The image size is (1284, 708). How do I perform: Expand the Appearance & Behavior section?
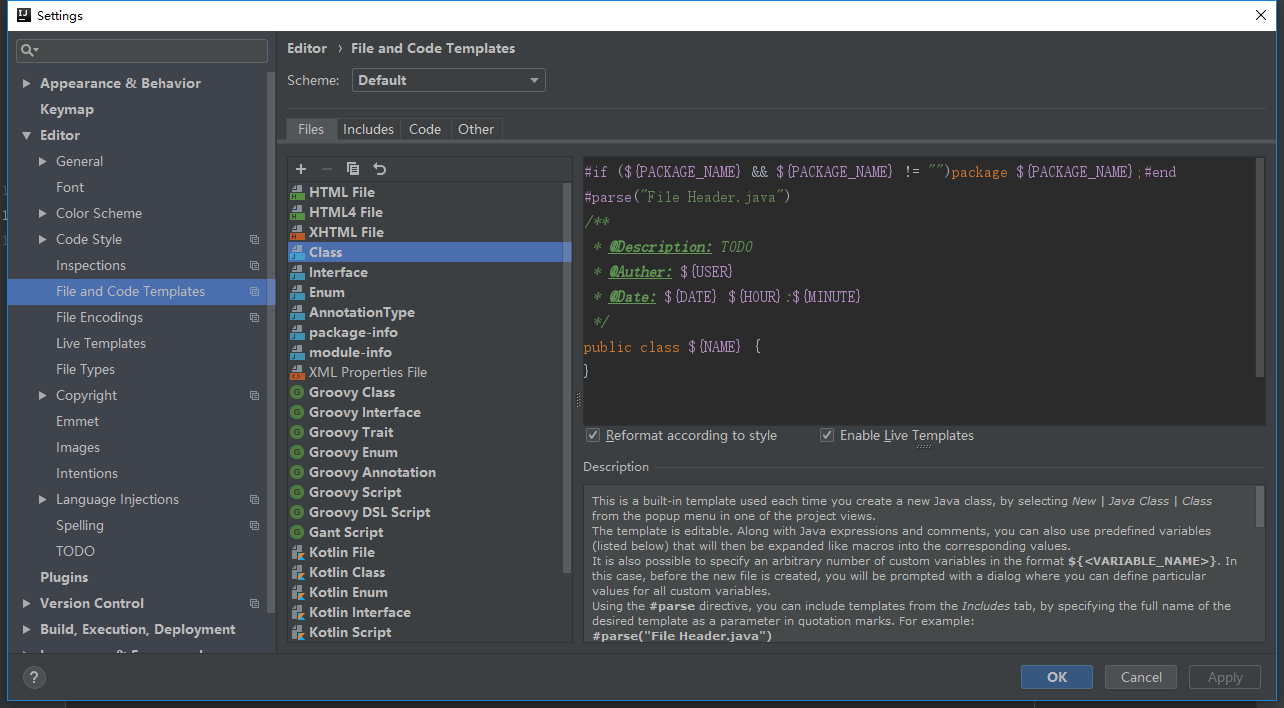[x=26, y=83]
